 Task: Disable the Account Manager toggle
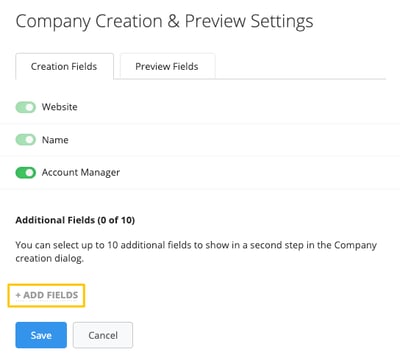[x=25, y=173]
